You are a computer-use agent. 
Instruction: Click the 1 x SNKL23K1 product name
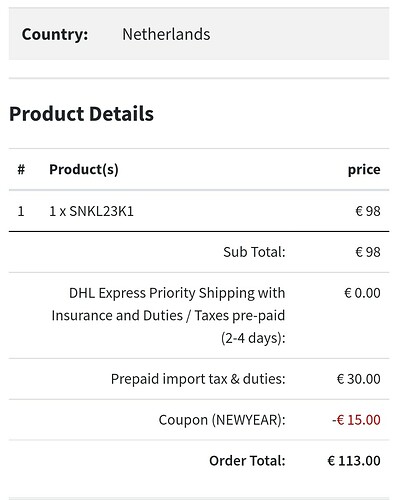[x=91, y=211]
